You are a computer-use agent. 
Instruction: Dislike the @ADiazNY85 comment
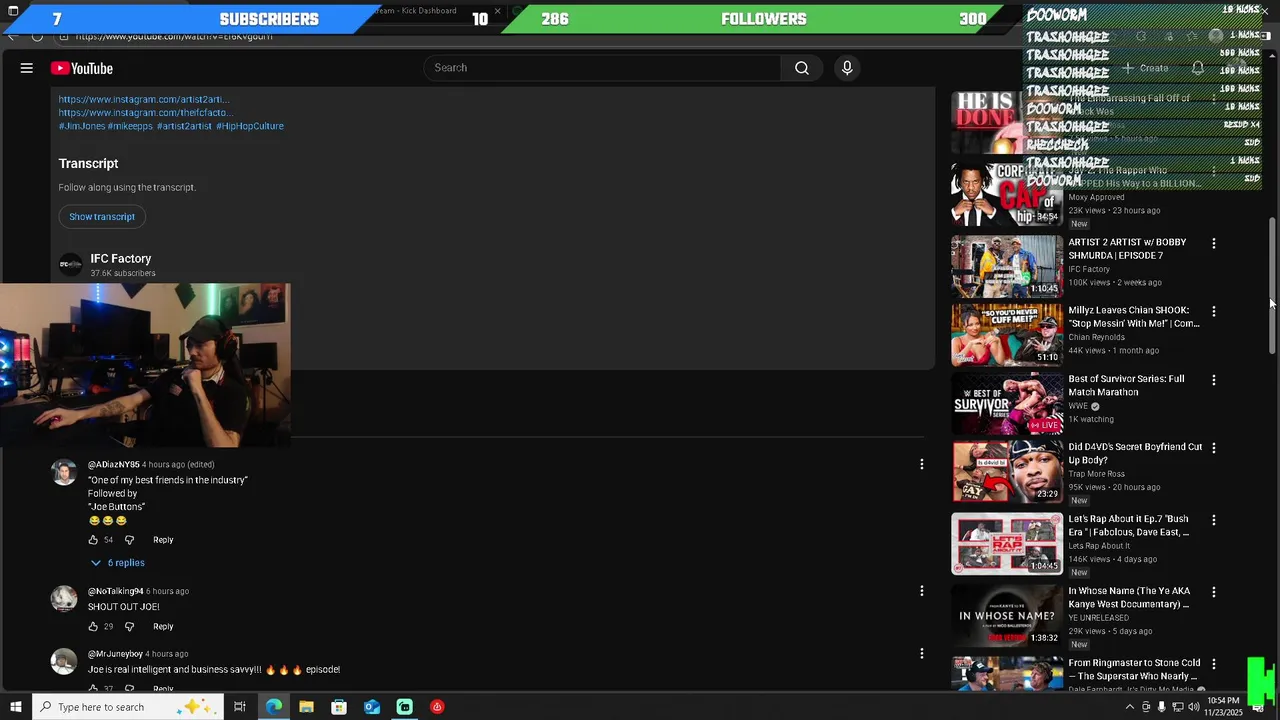tap(129, 540)
